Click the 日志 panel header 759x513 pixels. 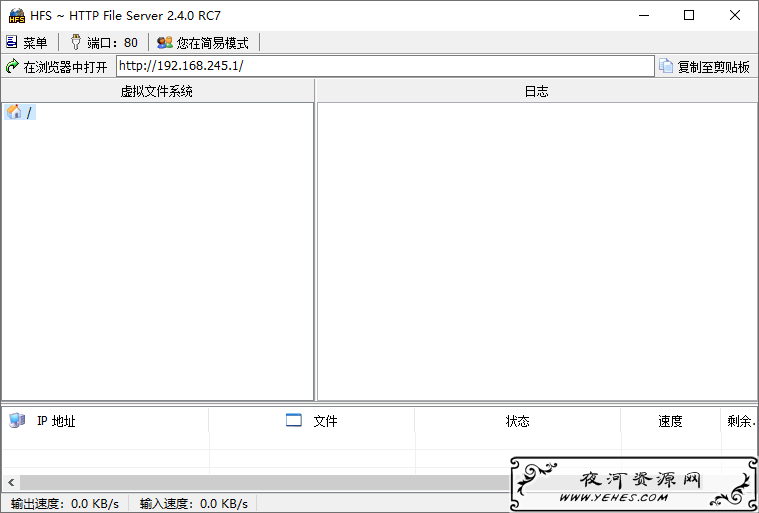536,91
